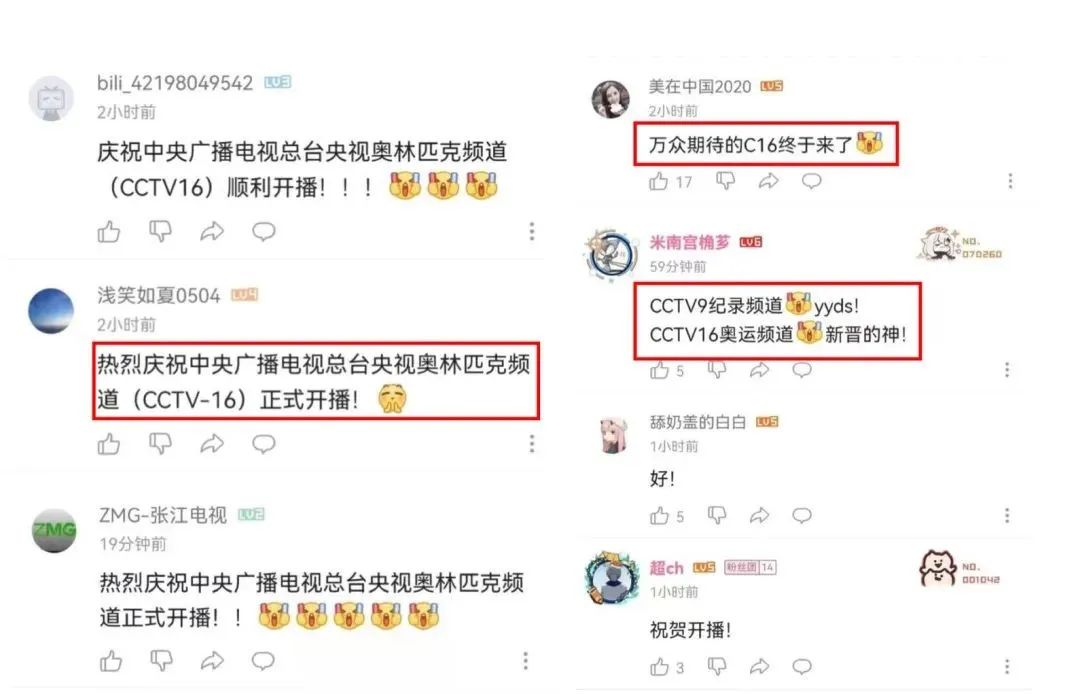Toggle like on ZMG-张江电视's comment
Image resolution: width=1078 pixels, height=694 pixels.
[x=111, y=661]
